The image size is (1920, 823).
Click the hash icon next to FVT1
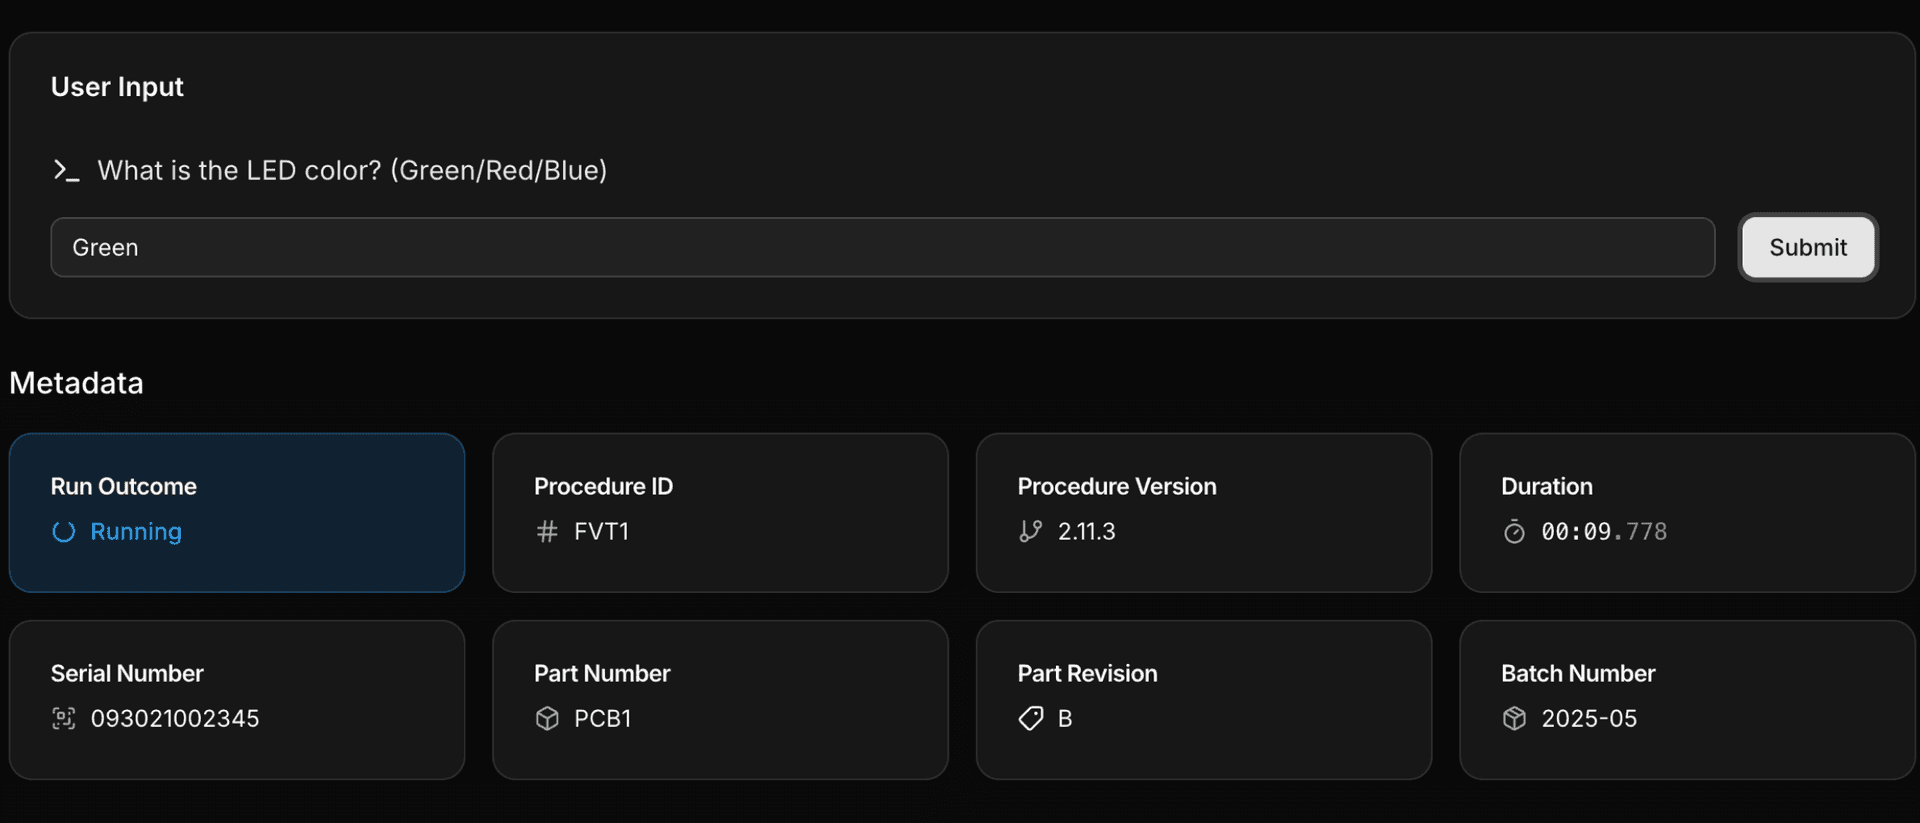[547, 532]
